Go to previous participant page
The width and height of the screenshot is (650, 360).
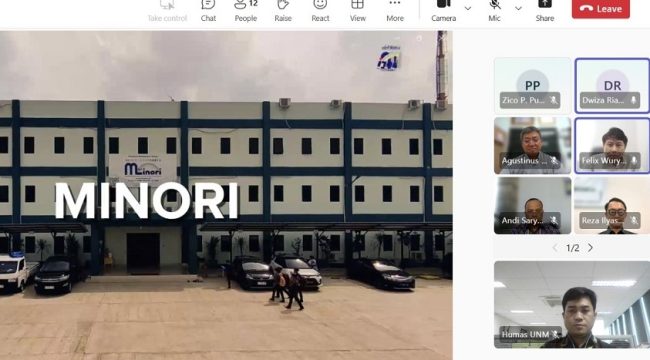click(555, 248)
